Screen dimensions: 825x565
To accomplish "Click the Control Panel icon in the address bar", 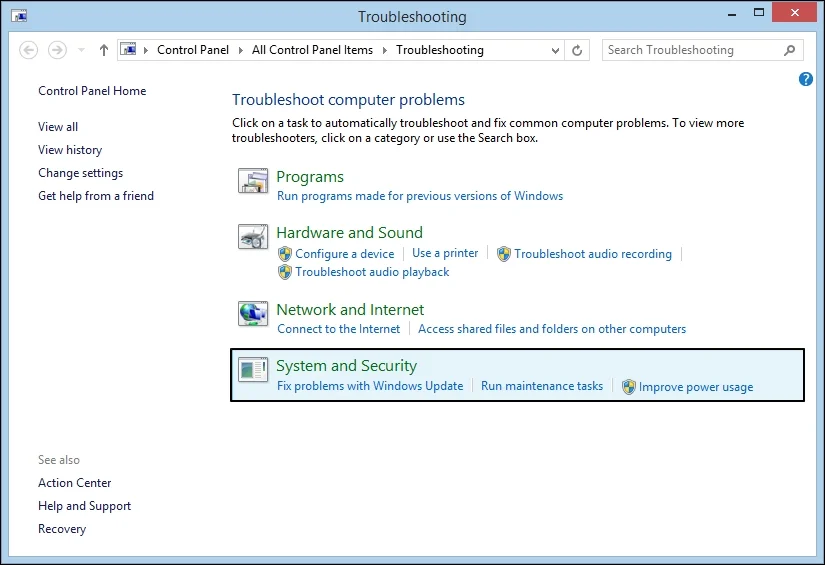I will click(128, 50).
